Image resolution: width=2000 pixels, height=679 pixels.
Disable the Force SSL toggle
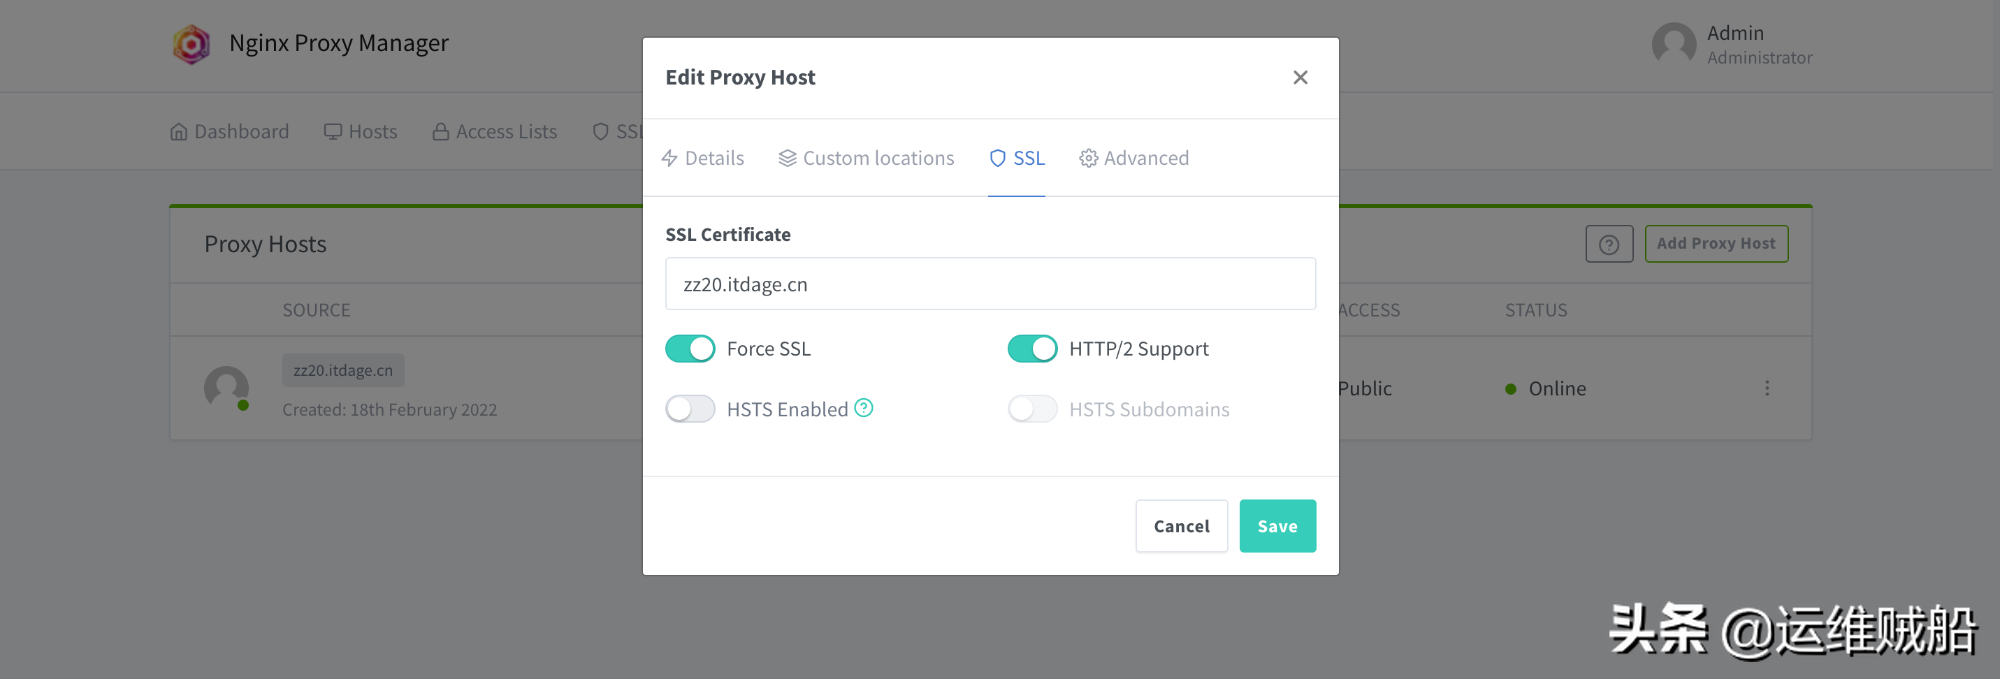(x=690, y=348)
